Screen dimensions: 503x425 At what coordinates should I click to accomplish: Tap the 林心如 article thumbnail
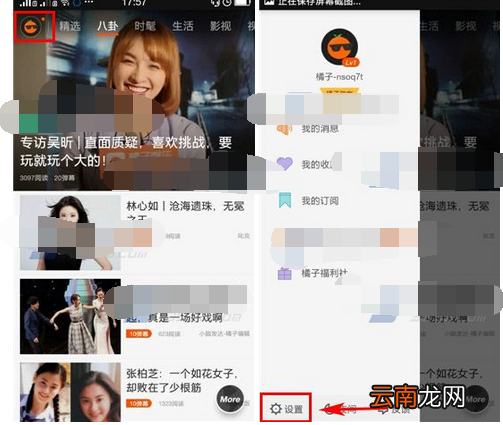pyautogui.click(x=70, y=233)
